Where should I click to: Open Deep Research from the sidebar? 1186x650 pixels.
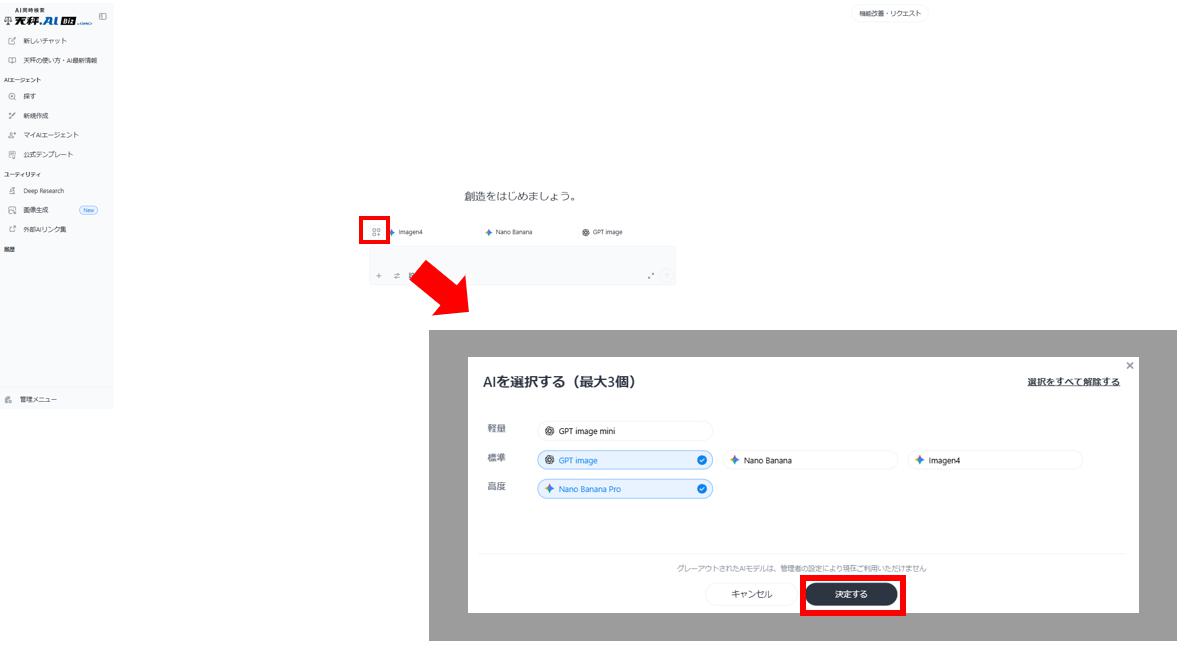point(43,191)
